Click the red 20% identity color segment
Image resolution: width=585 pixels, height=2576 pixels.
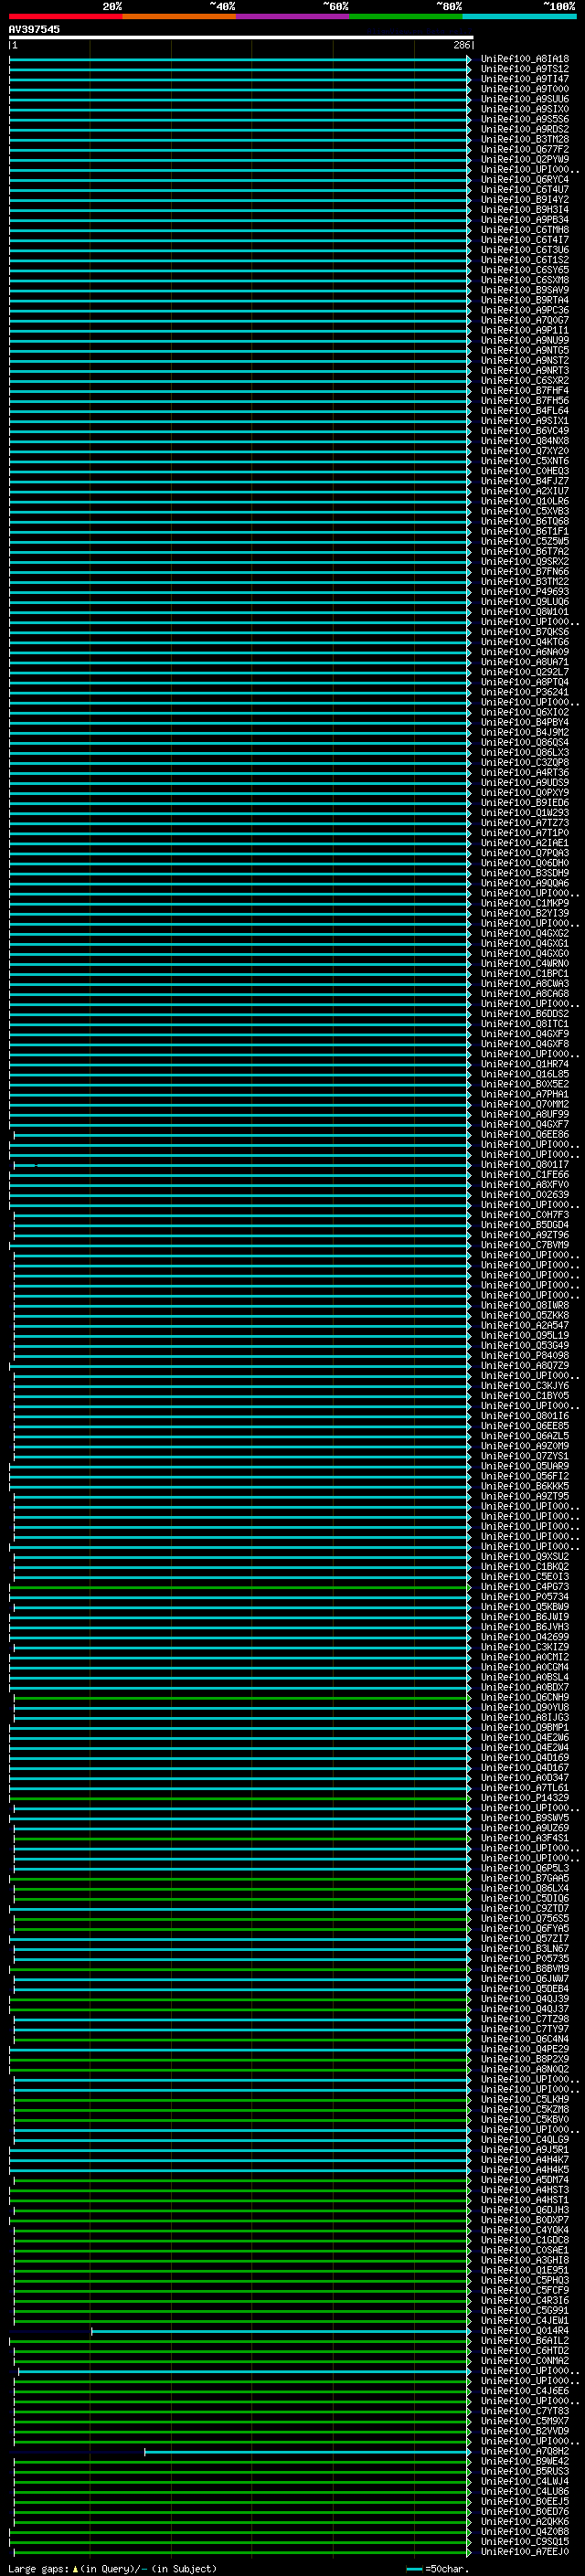(x=65, y=16)
